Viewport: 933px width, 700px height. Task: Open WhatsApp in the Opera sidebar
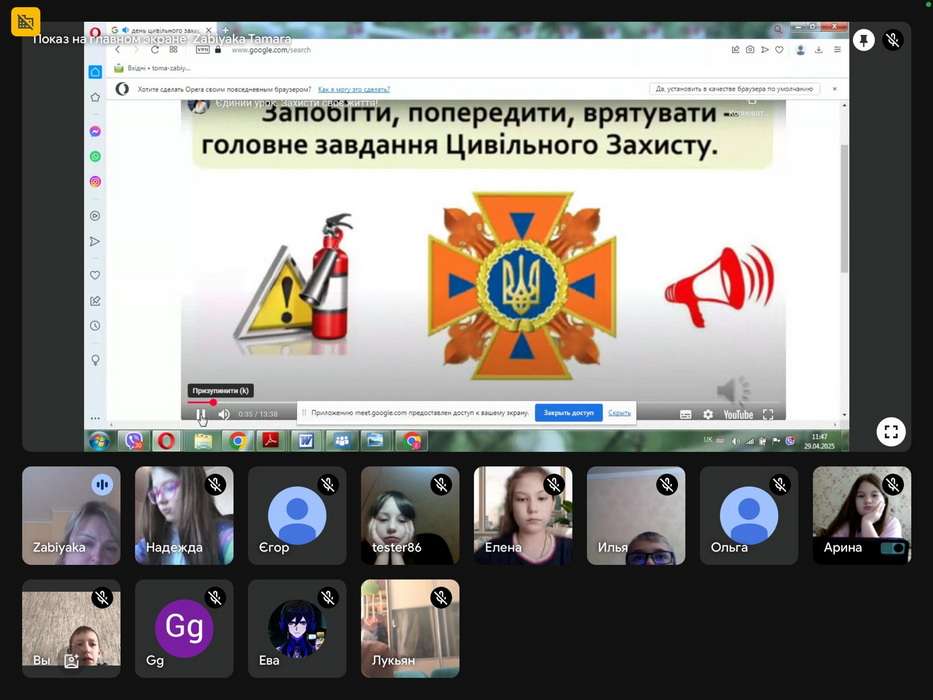(x=95, y=156)
